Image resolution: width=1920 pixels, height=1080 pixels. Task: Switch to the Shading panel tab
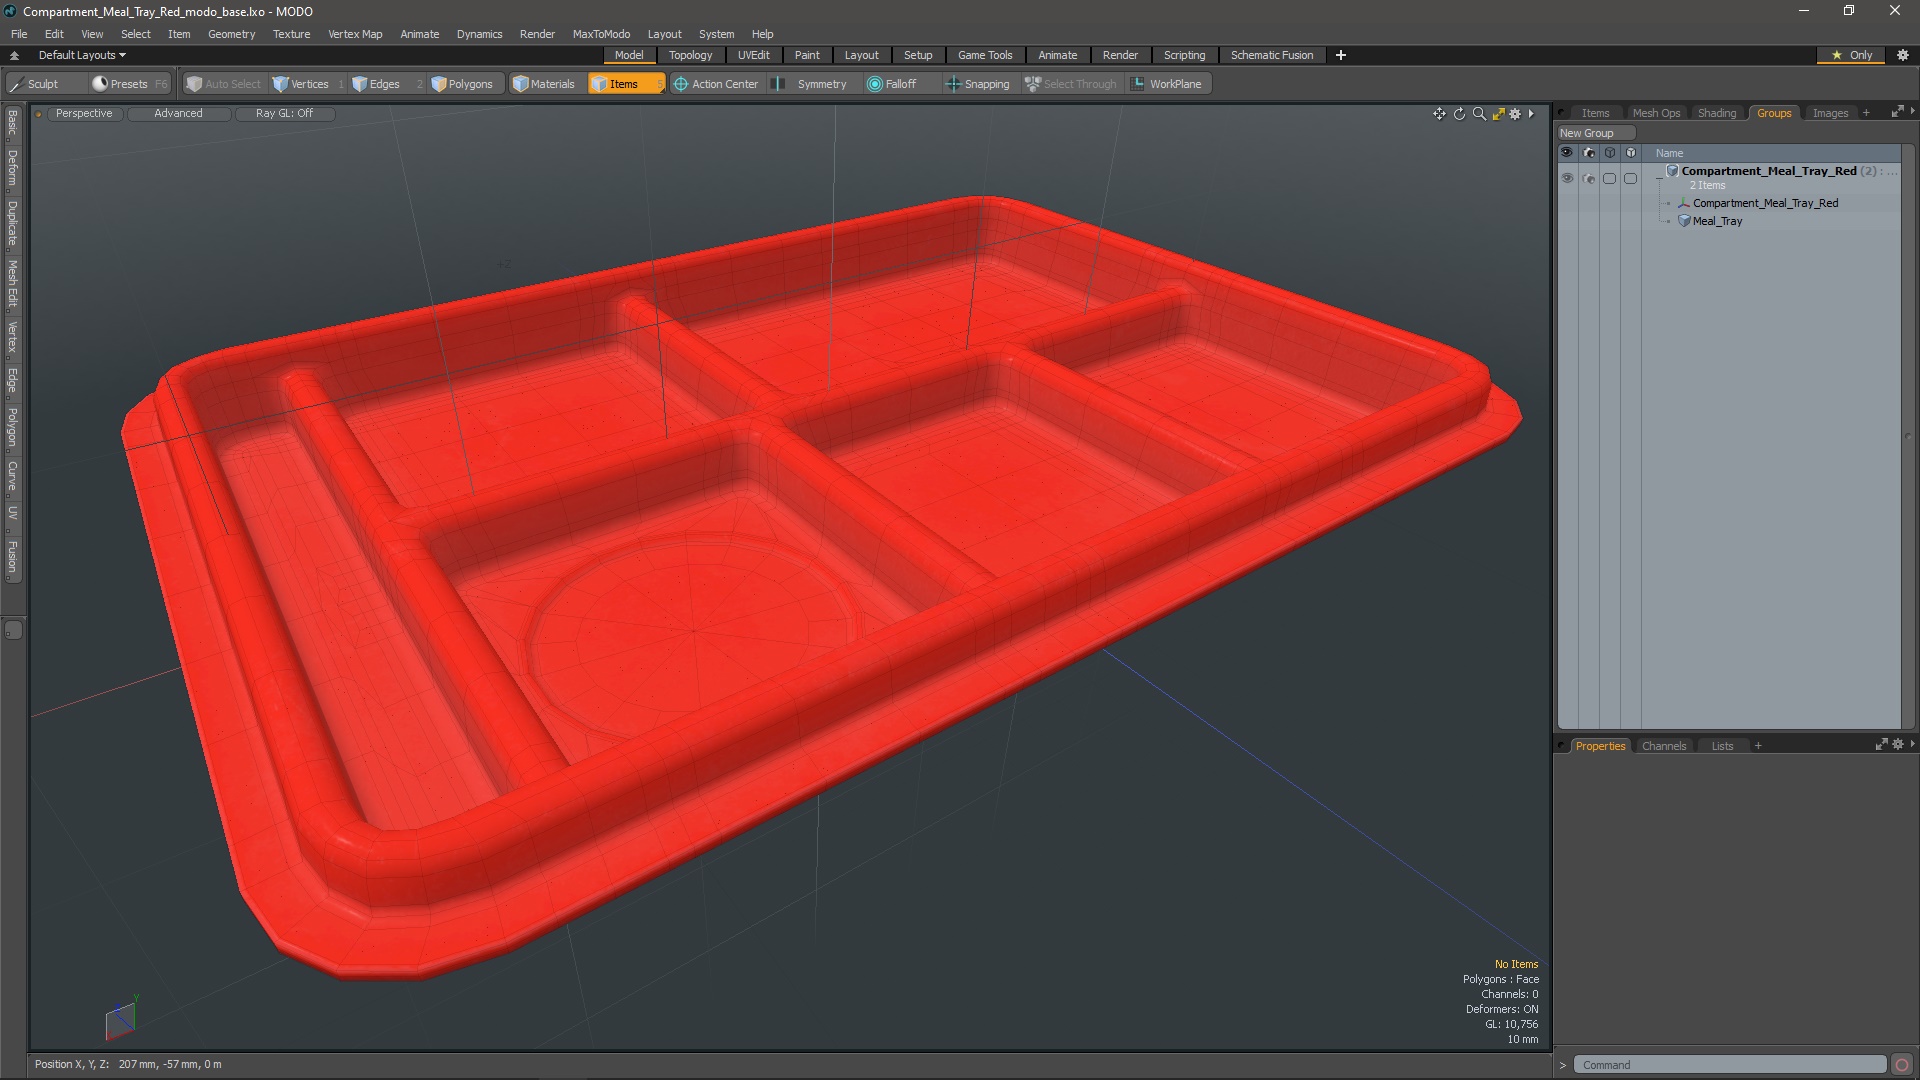1717,113
